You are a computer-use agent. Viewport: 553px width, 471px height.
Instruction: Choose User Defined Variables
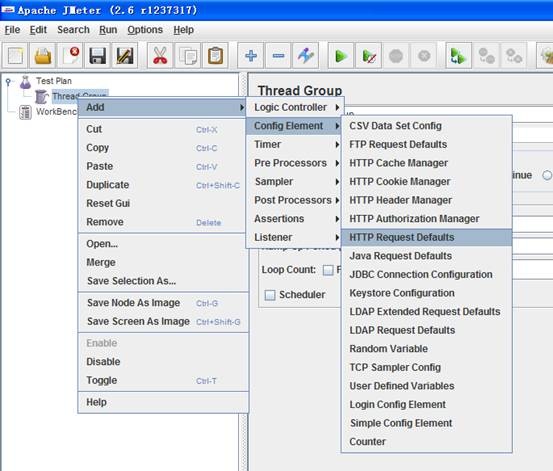click(427, 386)
